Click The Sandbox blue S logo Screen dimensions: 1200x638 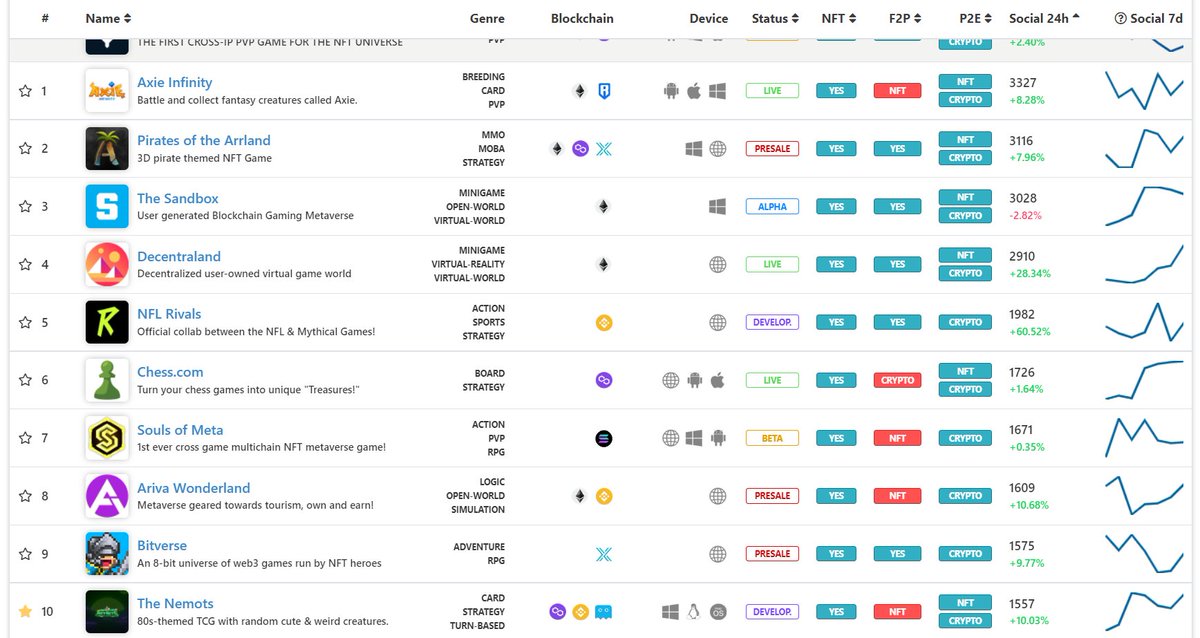(107, 207)
